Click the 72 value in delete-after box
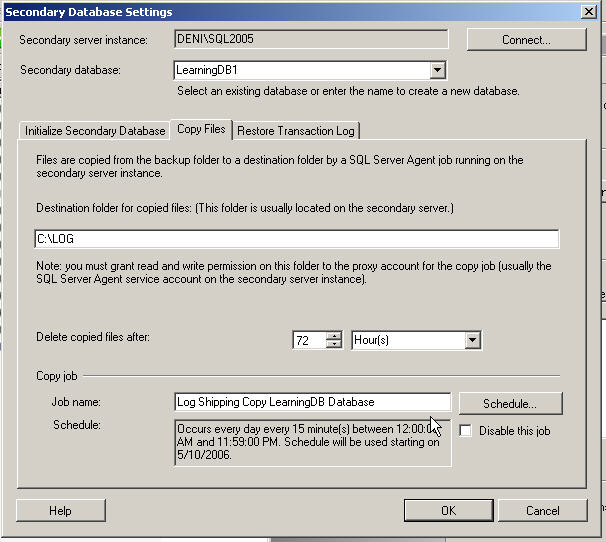Image resolution: width=606 pixels, height=542 pixels. 308,340
